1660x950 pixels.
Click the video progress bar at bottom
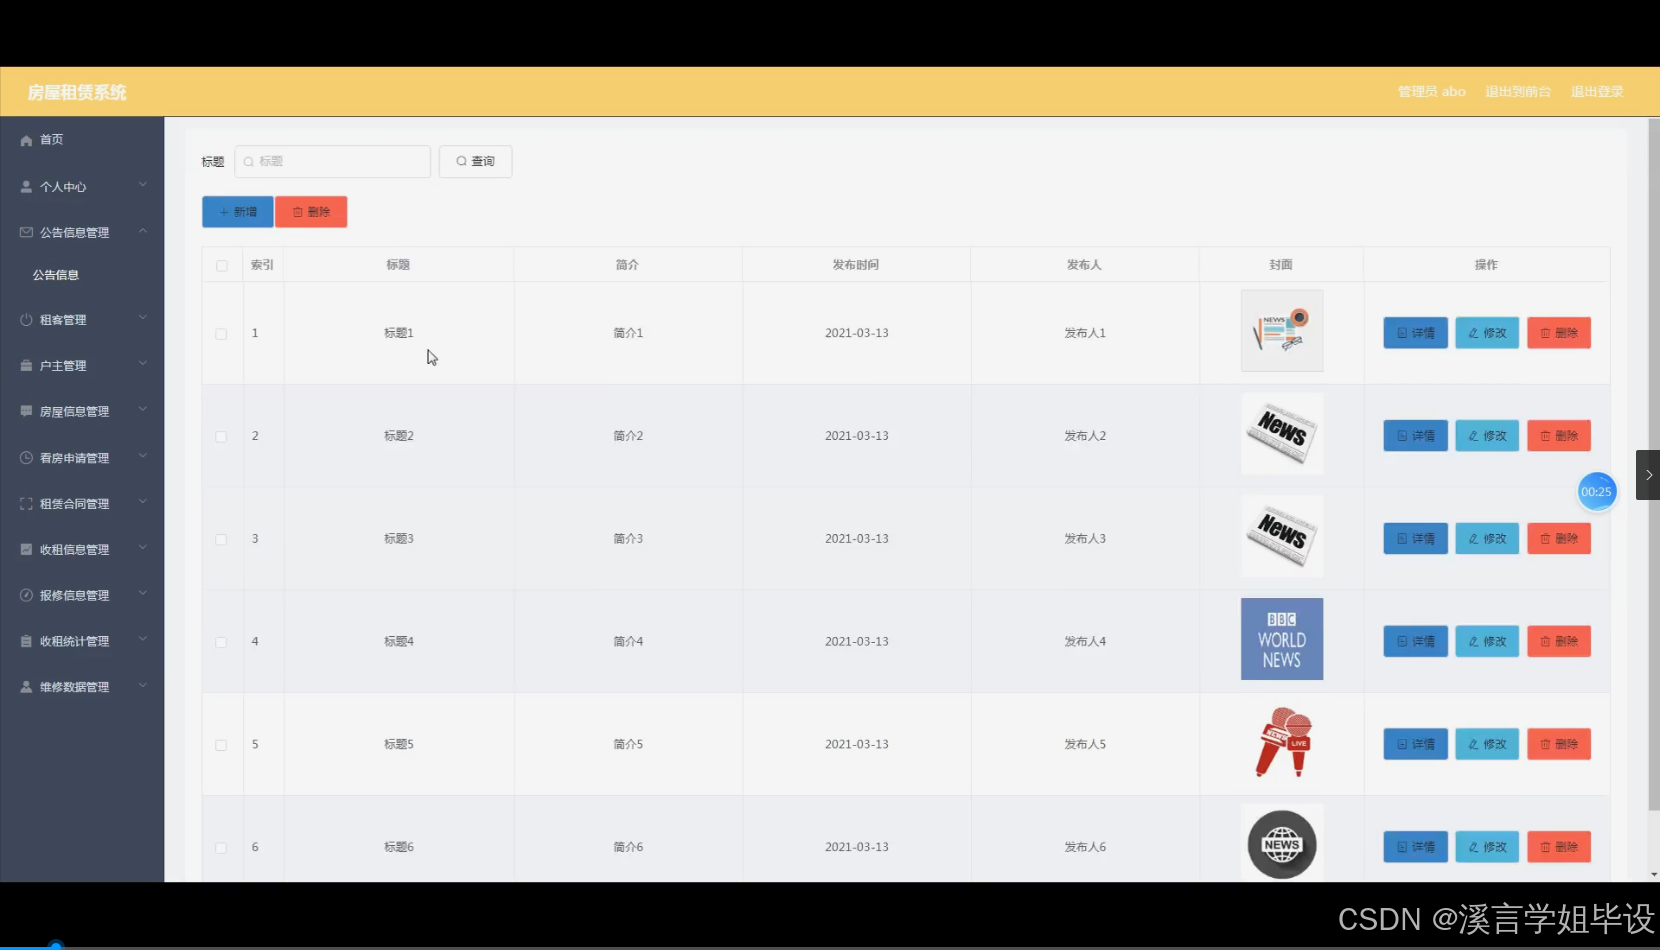pyautogui.click(x=830, y=946)
